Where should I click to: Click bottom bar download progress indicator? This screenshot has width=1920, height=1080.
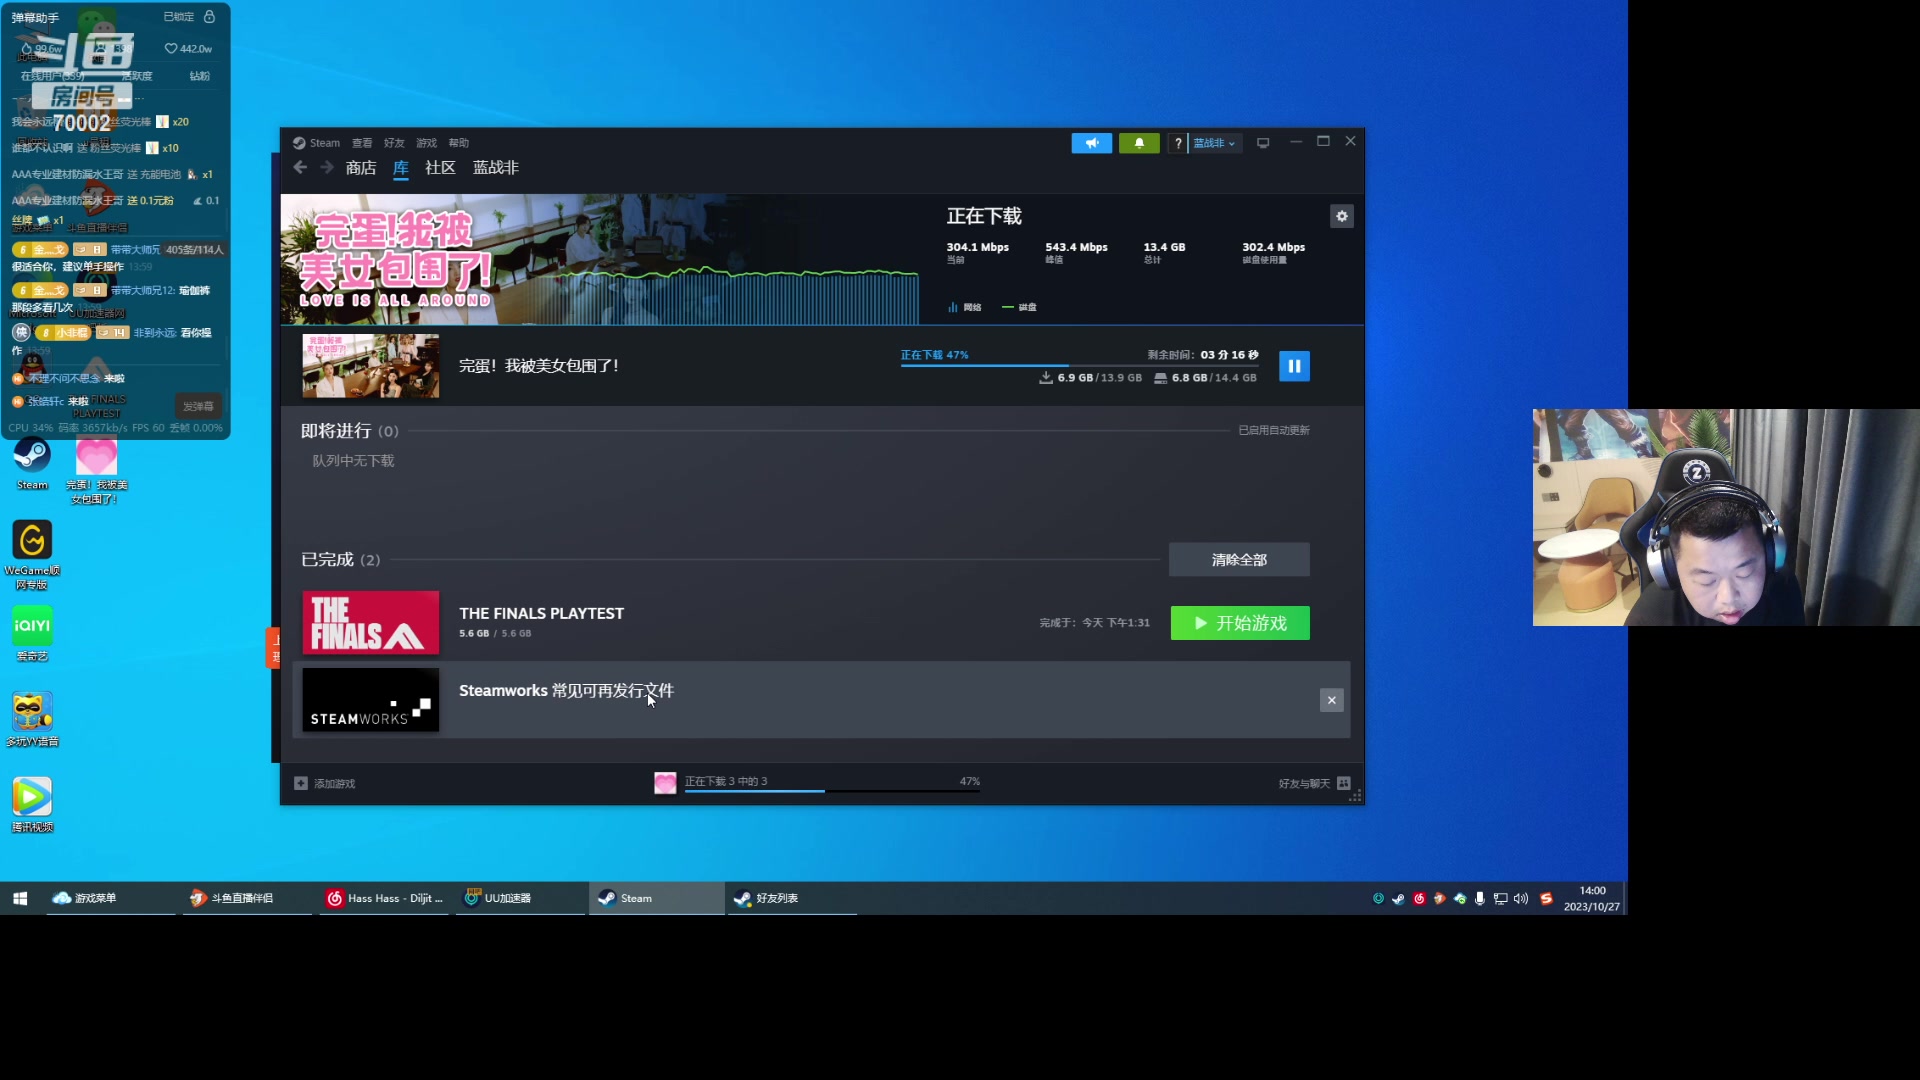817,783
